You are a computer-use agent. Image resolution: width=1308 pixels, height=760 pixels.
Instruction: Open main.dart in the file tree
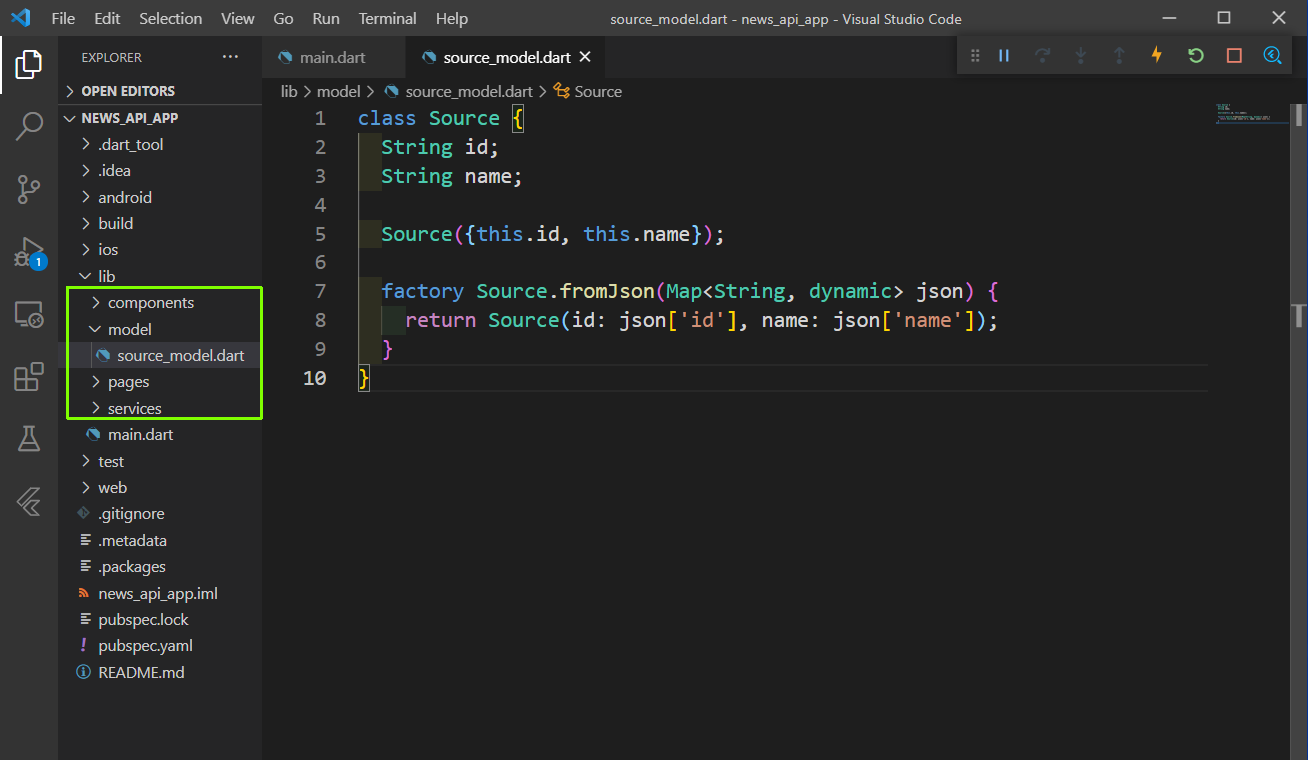coord(160,434)
